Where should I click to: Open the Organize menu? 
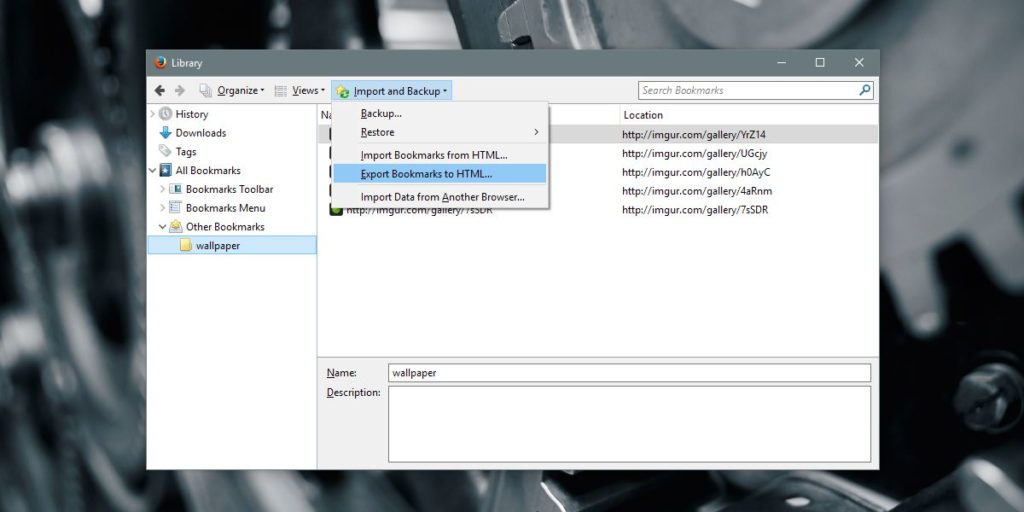click(x=232, y=91)
